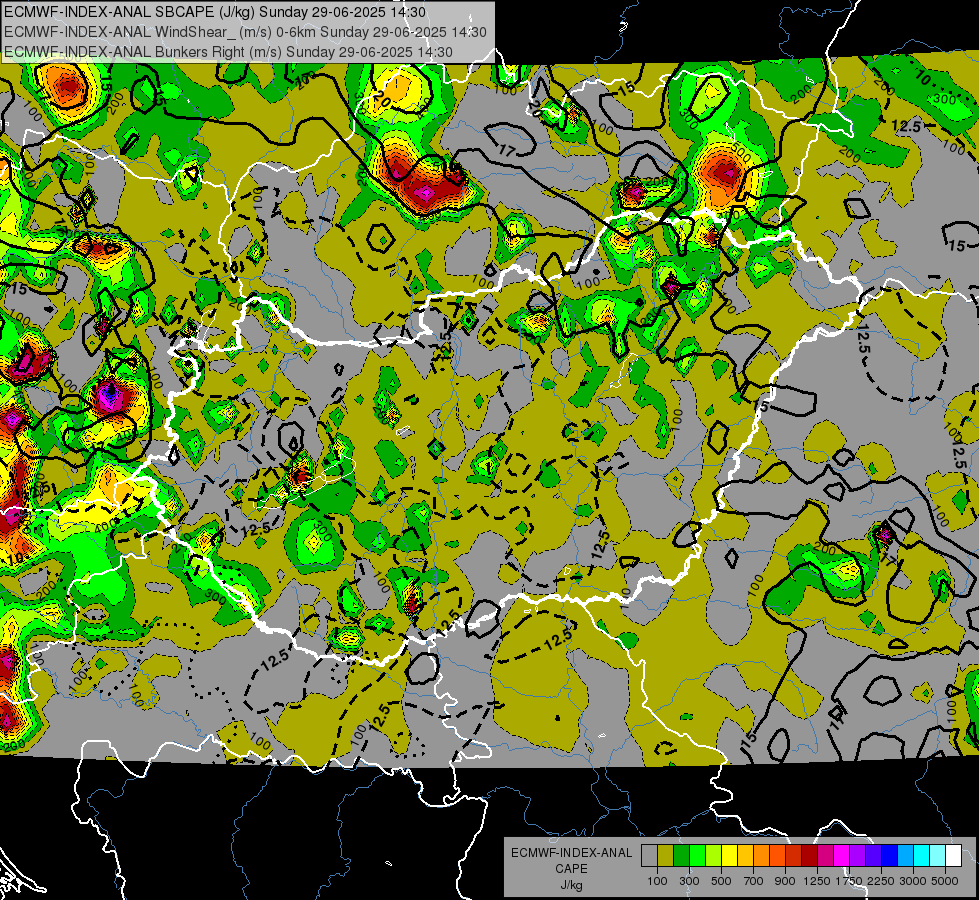
Task: Click the 1250 value in legend scale
Action: point(817,881)
